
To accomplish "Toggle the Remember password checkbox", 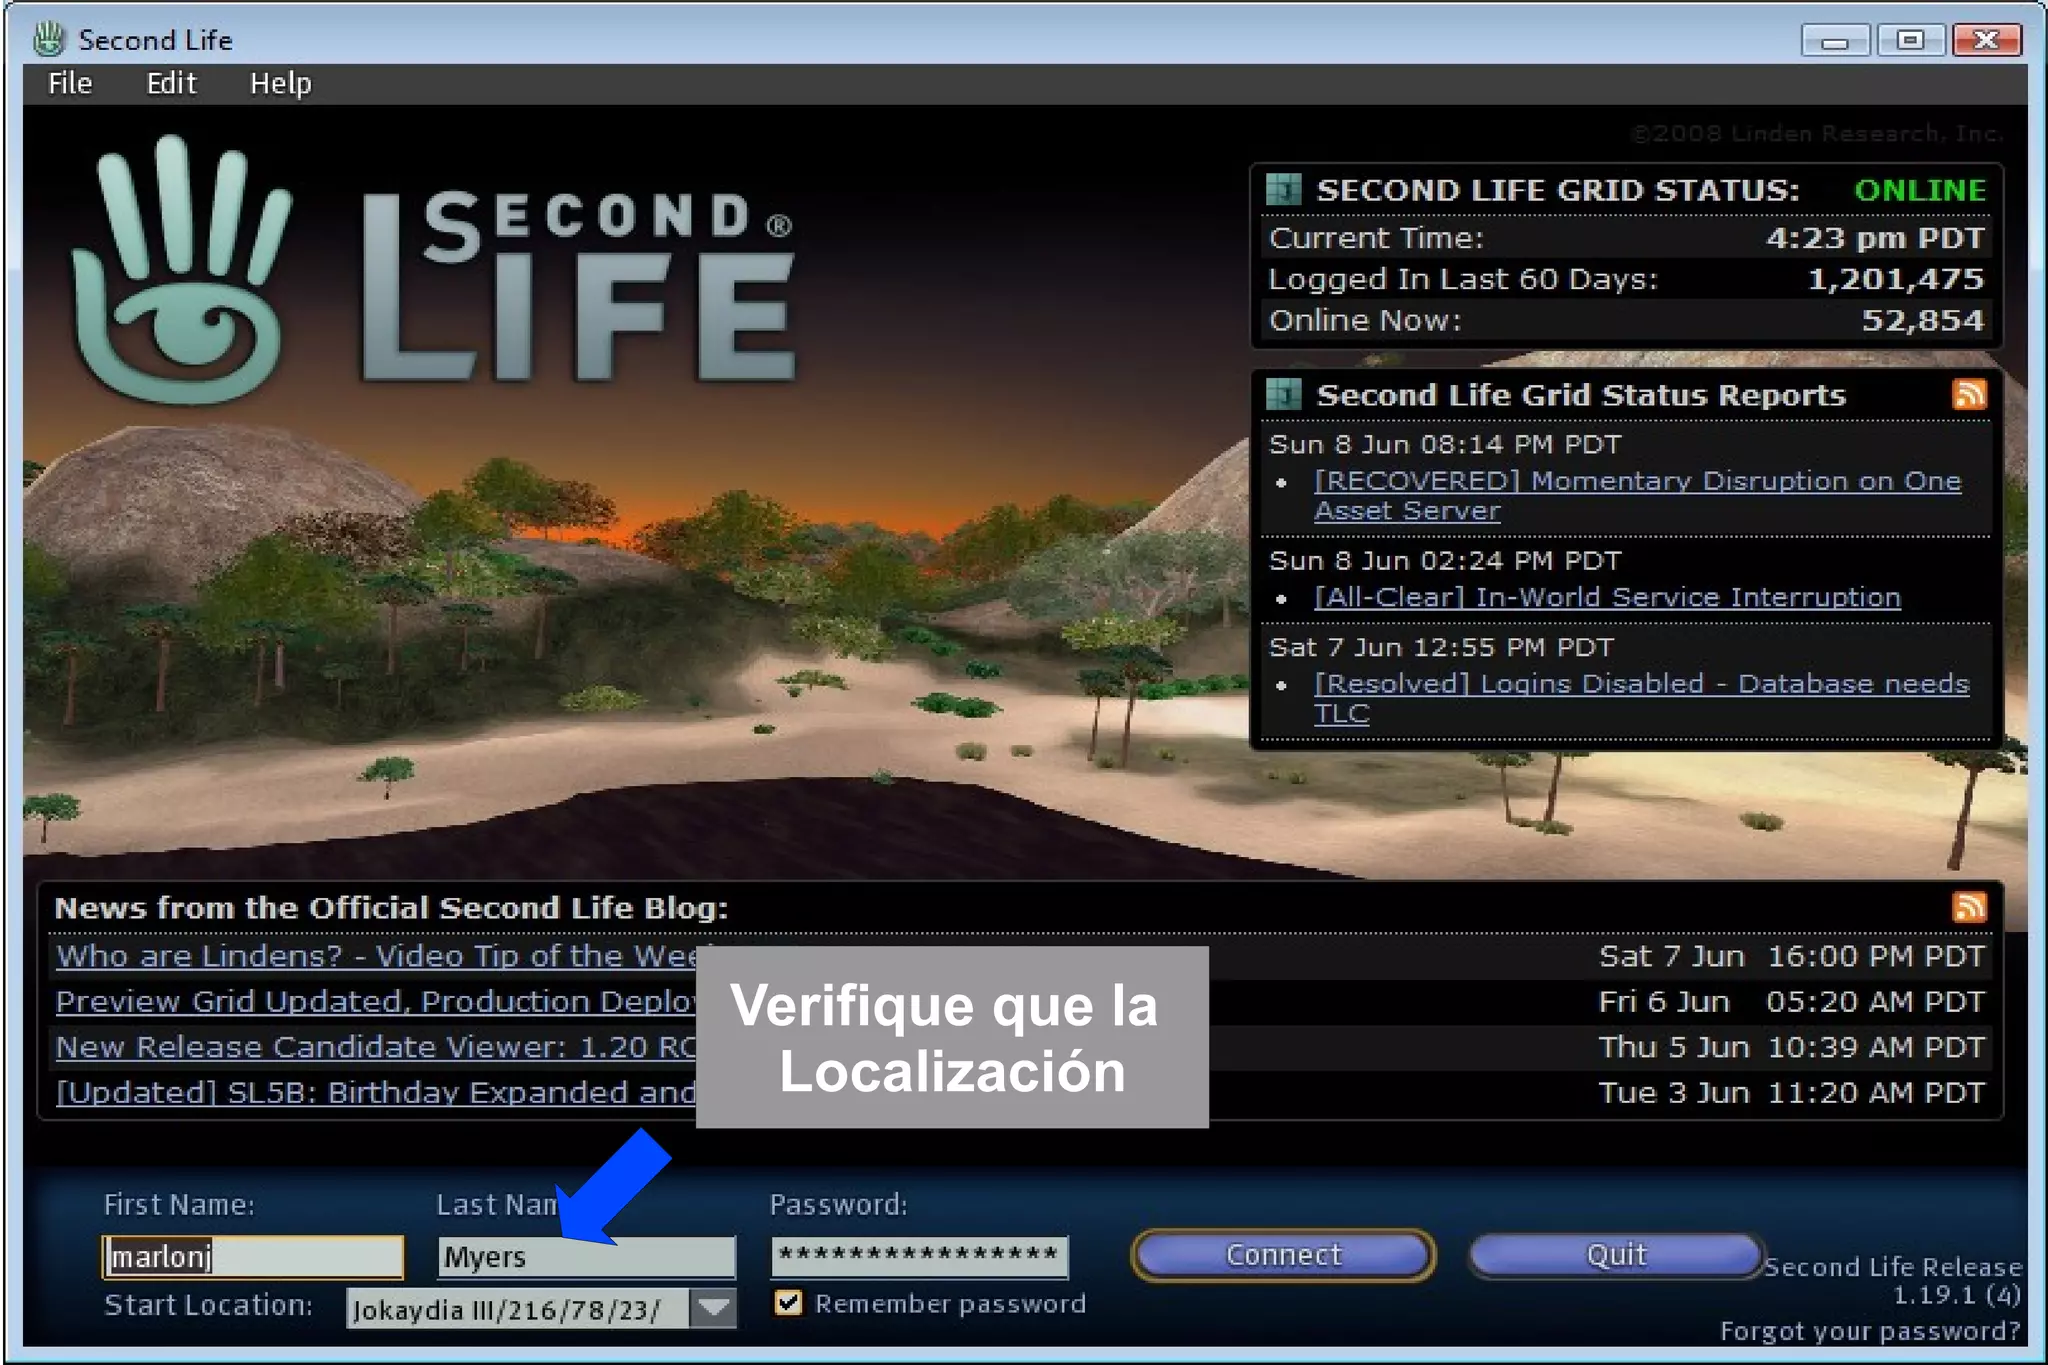I will 788,1303.
